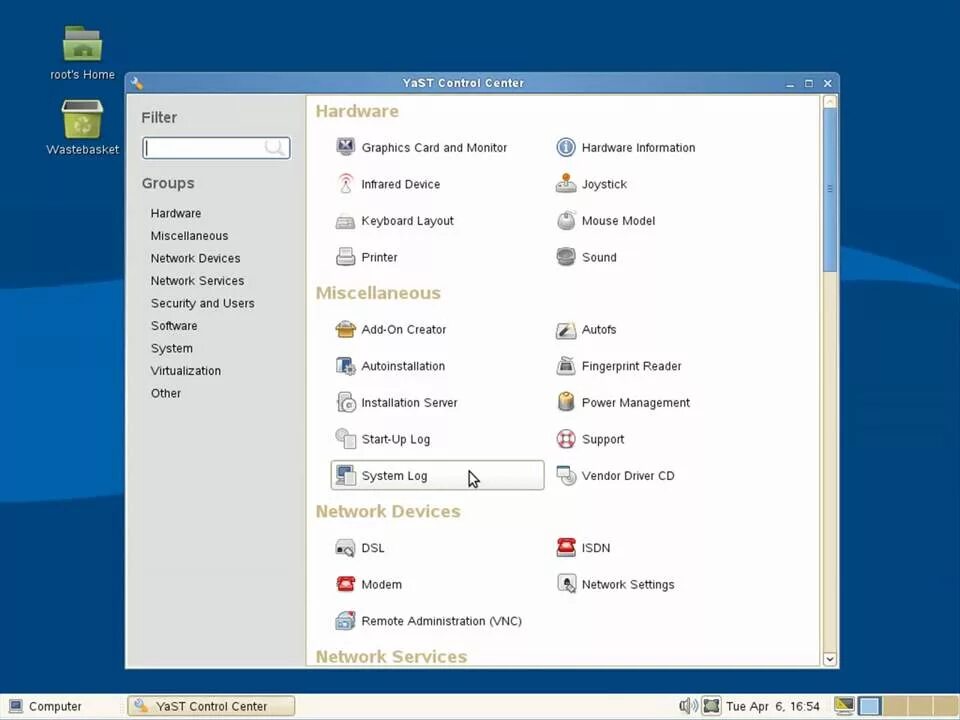Open root's Home desktop folder

click(82, 53)
